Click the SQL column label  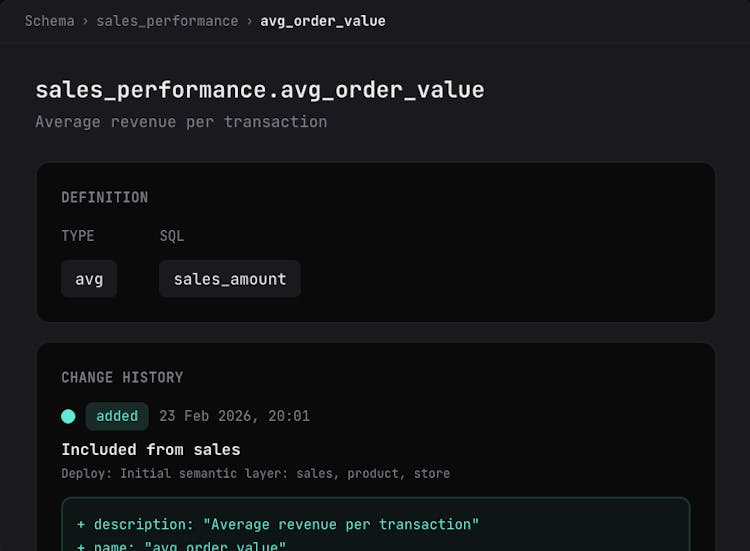172,236
